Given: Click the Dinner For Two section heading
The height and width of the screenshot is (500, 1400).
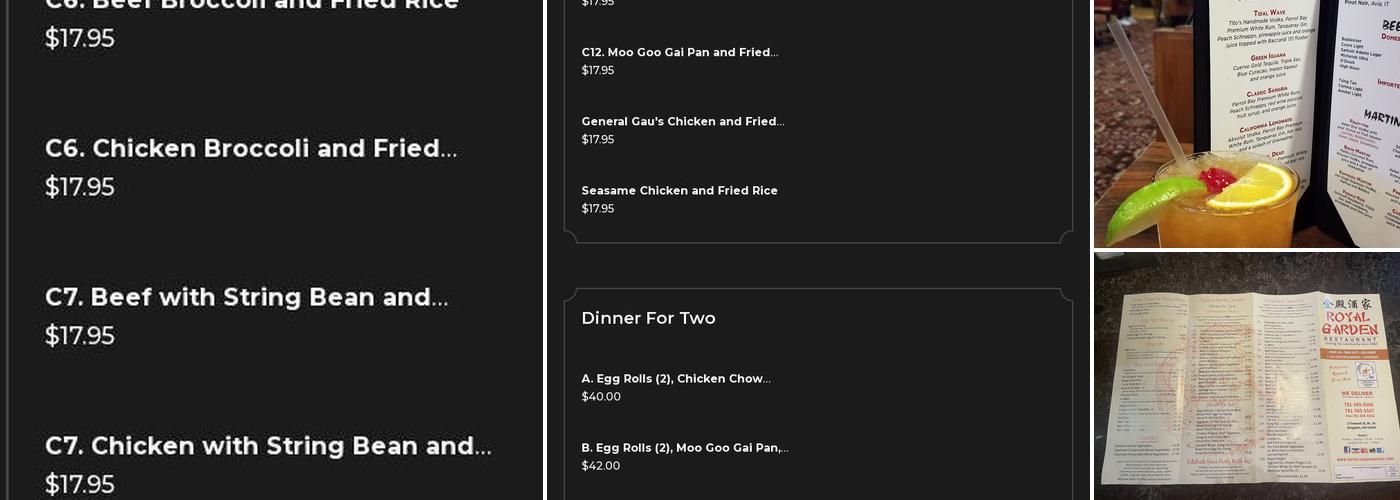Looking at the screenshot, I should [648, 318].
